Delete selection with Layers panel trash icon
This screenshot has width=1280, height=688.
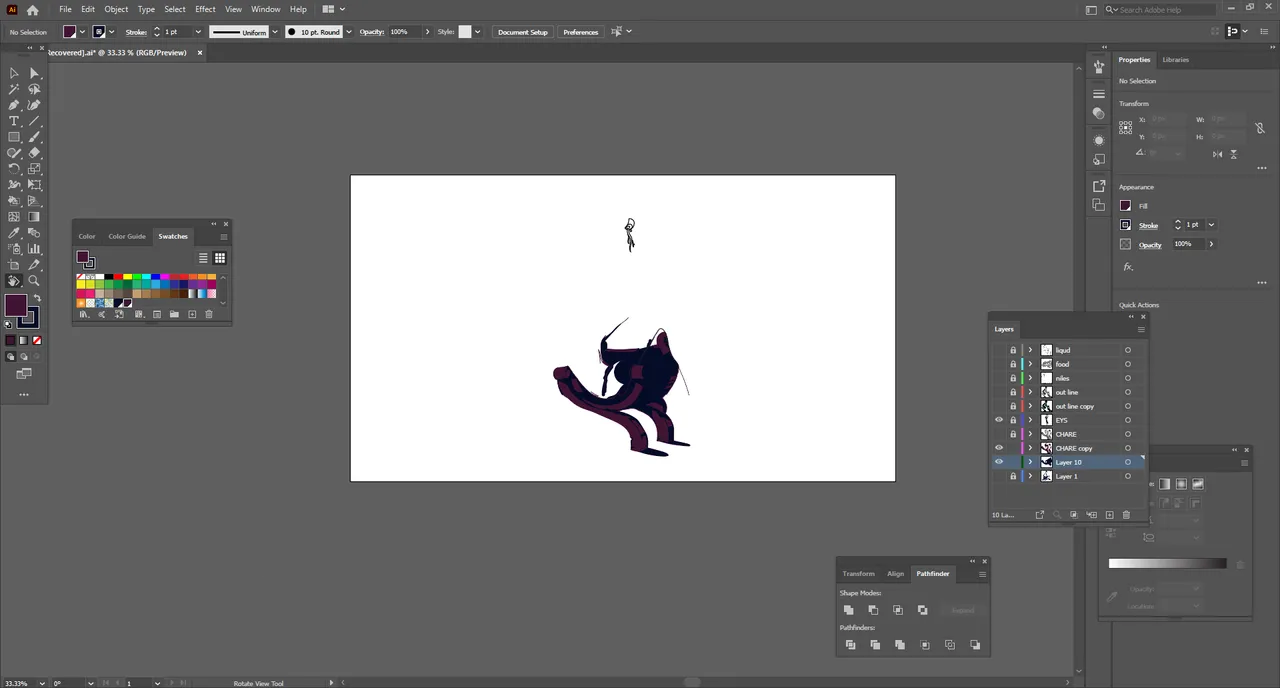coord(1126,515)
